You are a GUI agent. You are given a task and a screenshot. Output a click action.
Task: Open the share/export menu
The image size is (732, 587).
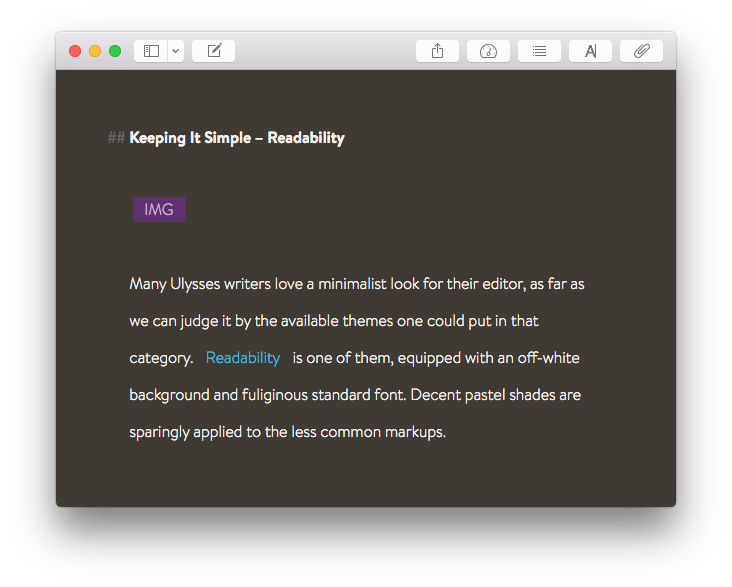click(x=437, y=51)
